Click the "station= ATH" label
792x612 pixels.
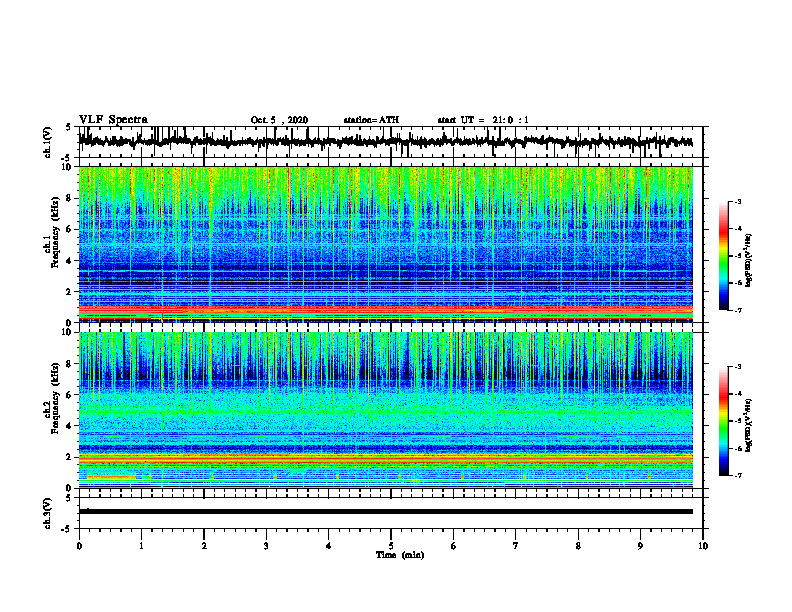[x=371, y=120]
